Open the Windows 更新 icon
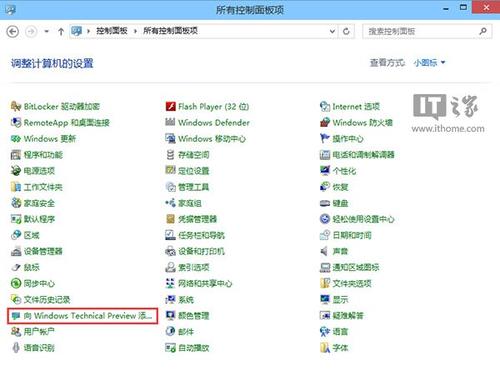 [16, 138]
